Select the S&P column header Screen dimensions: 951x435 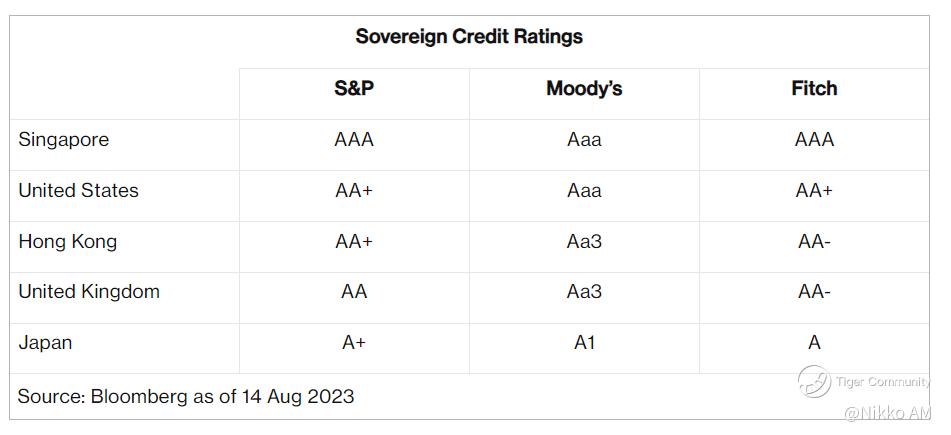354,89
